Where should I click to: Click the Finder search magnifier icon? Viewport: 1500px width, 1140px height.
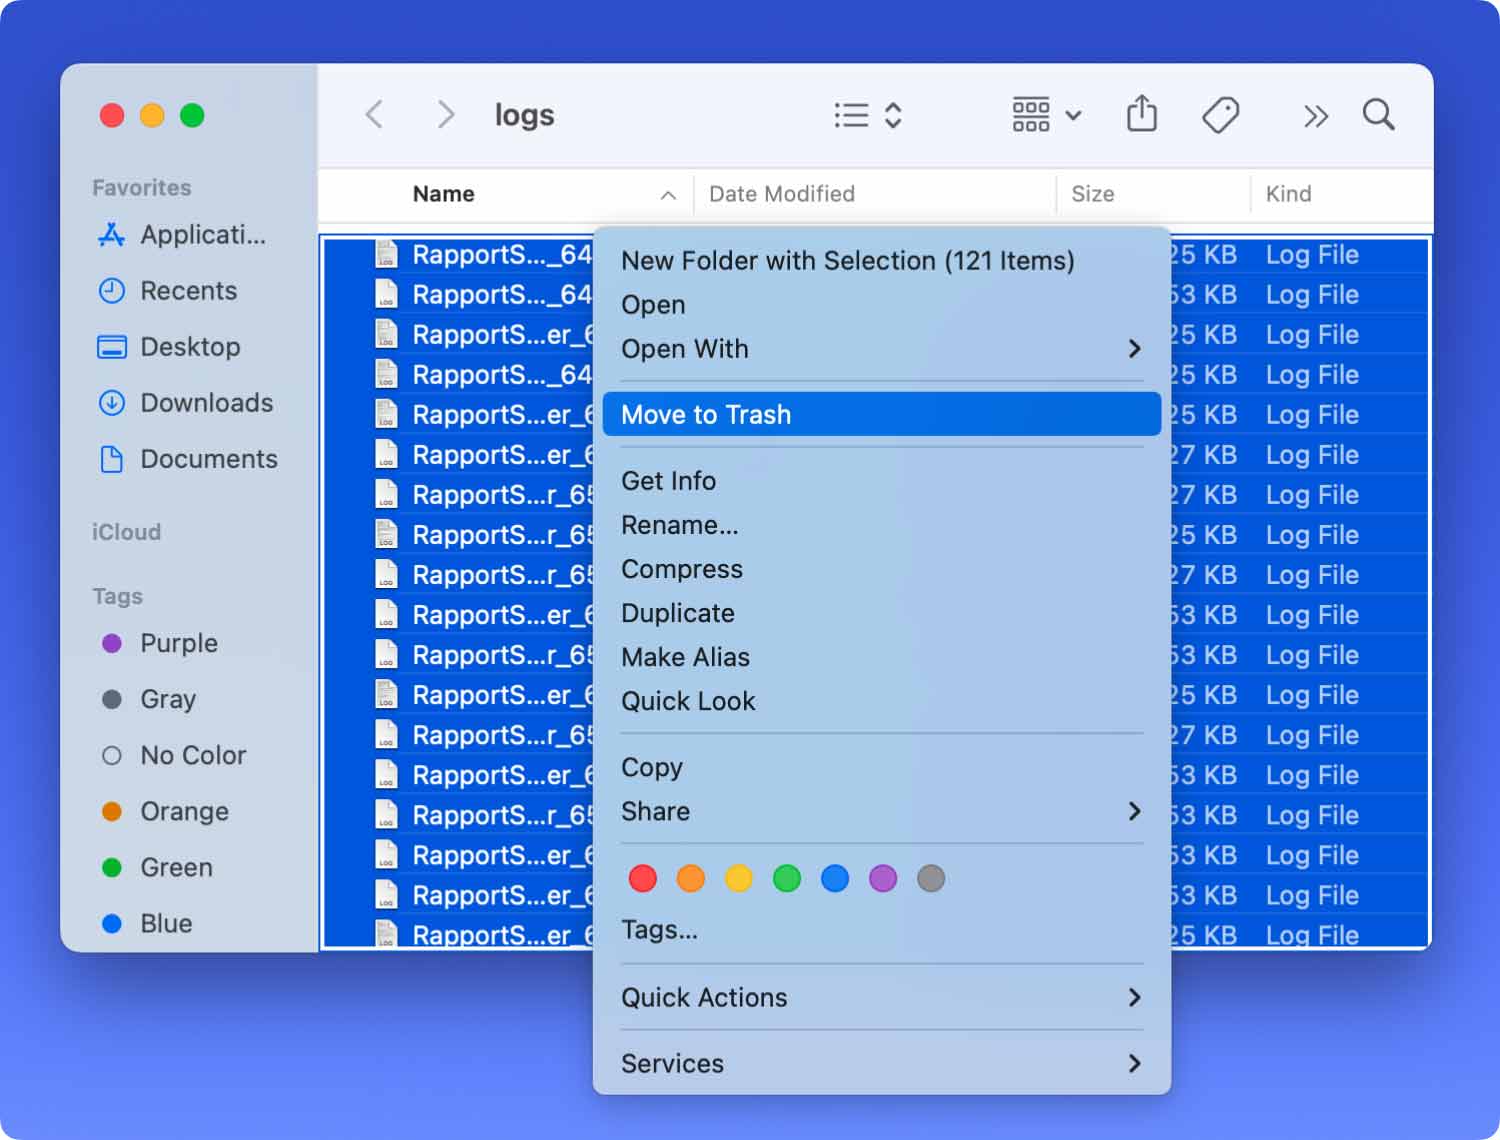point(1378,115)
